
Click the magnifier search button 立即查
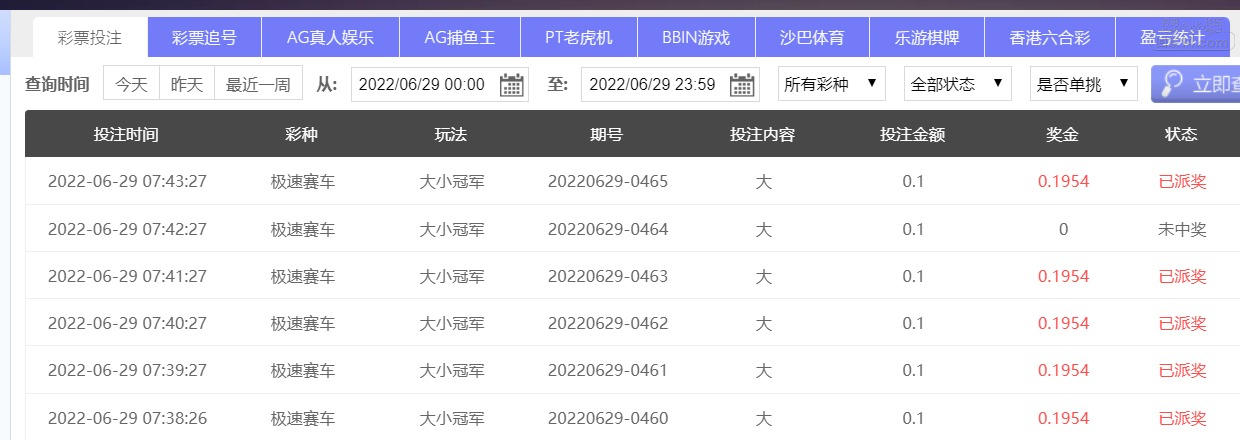1196,84
